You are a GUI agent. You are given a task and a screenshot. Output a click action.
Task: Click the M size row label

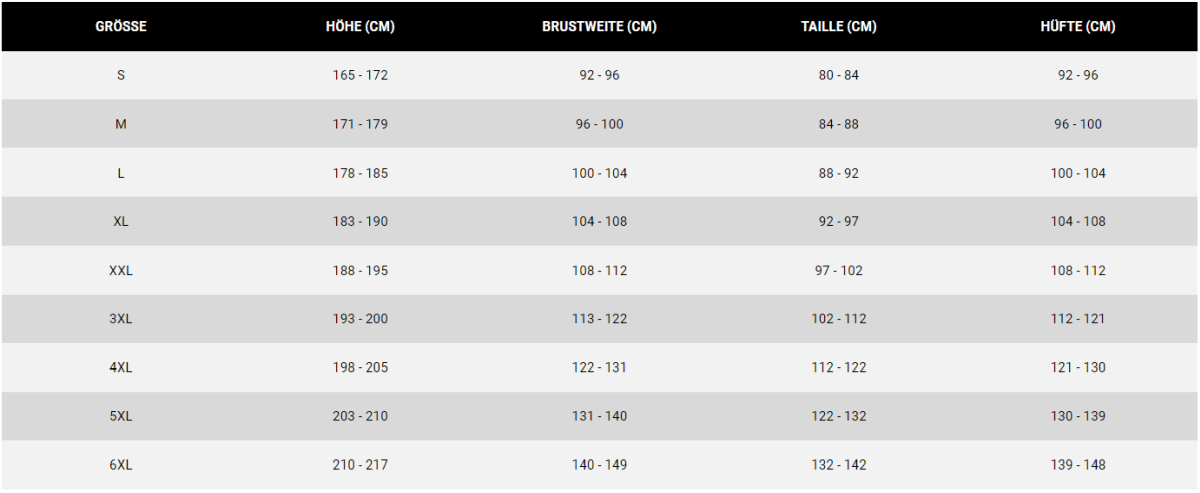point(121,124)
